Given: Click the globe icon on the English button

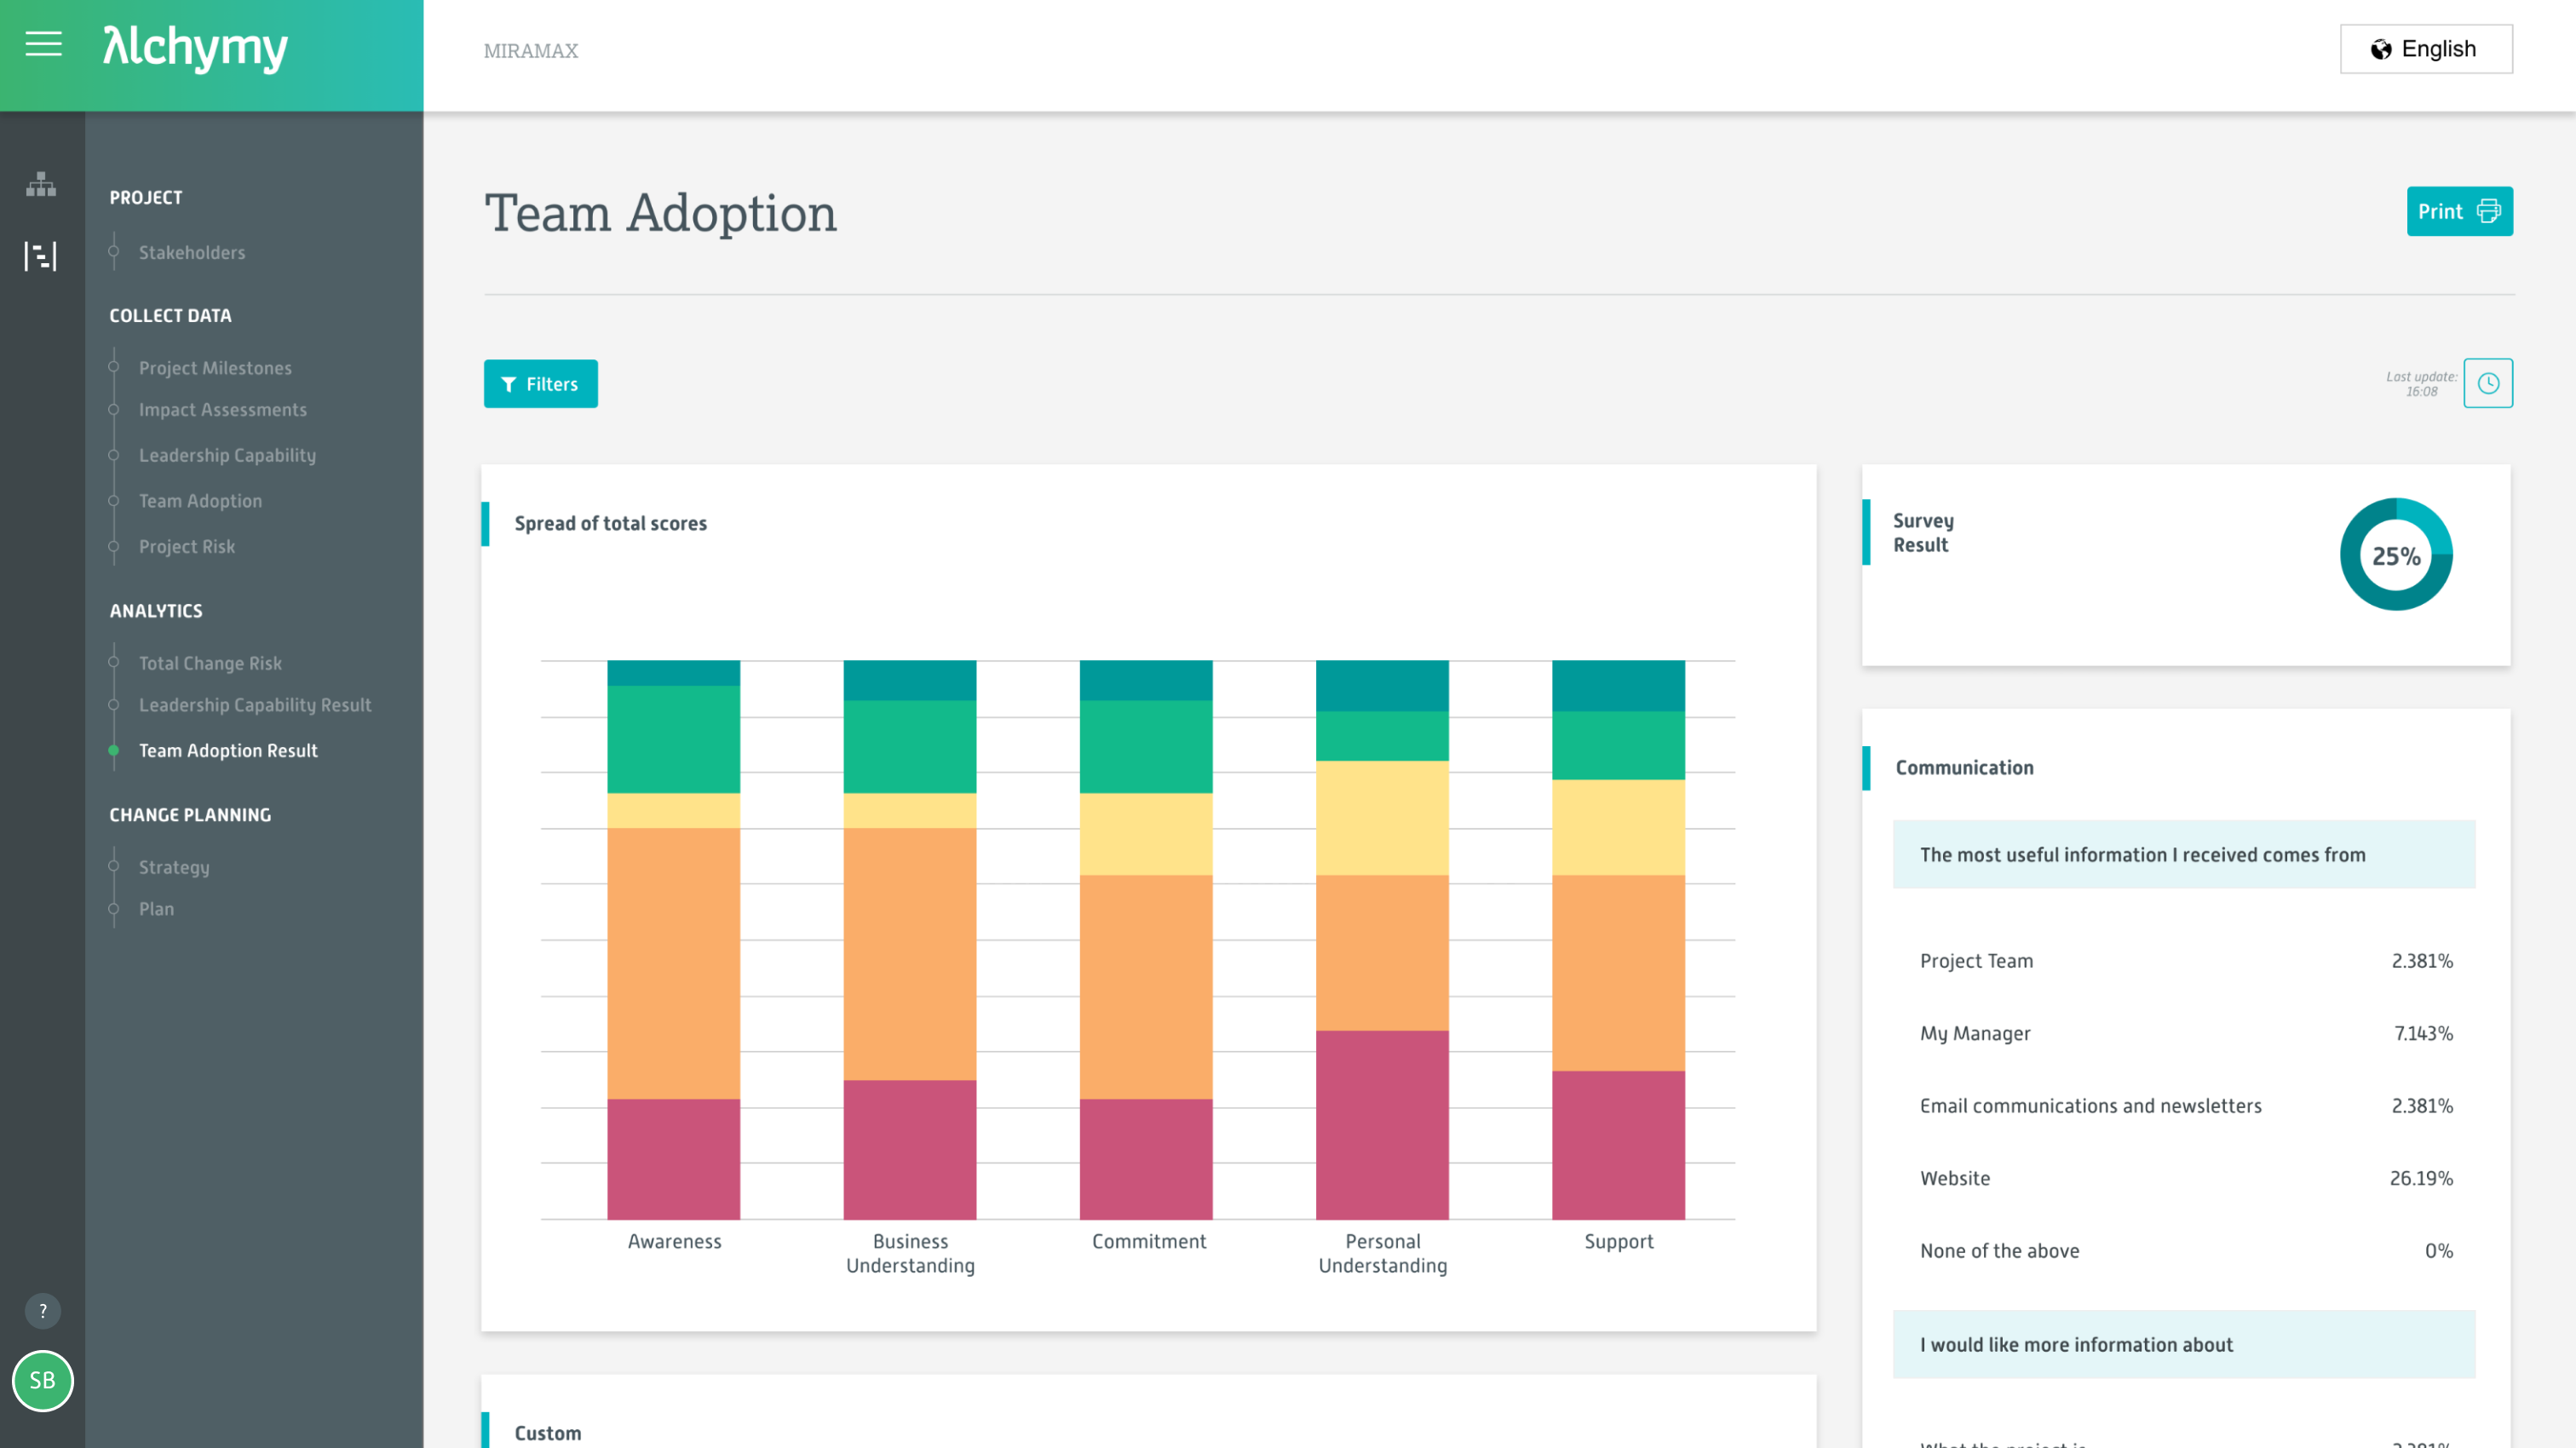Looking at the screenshot, I should coord(2381,48).
